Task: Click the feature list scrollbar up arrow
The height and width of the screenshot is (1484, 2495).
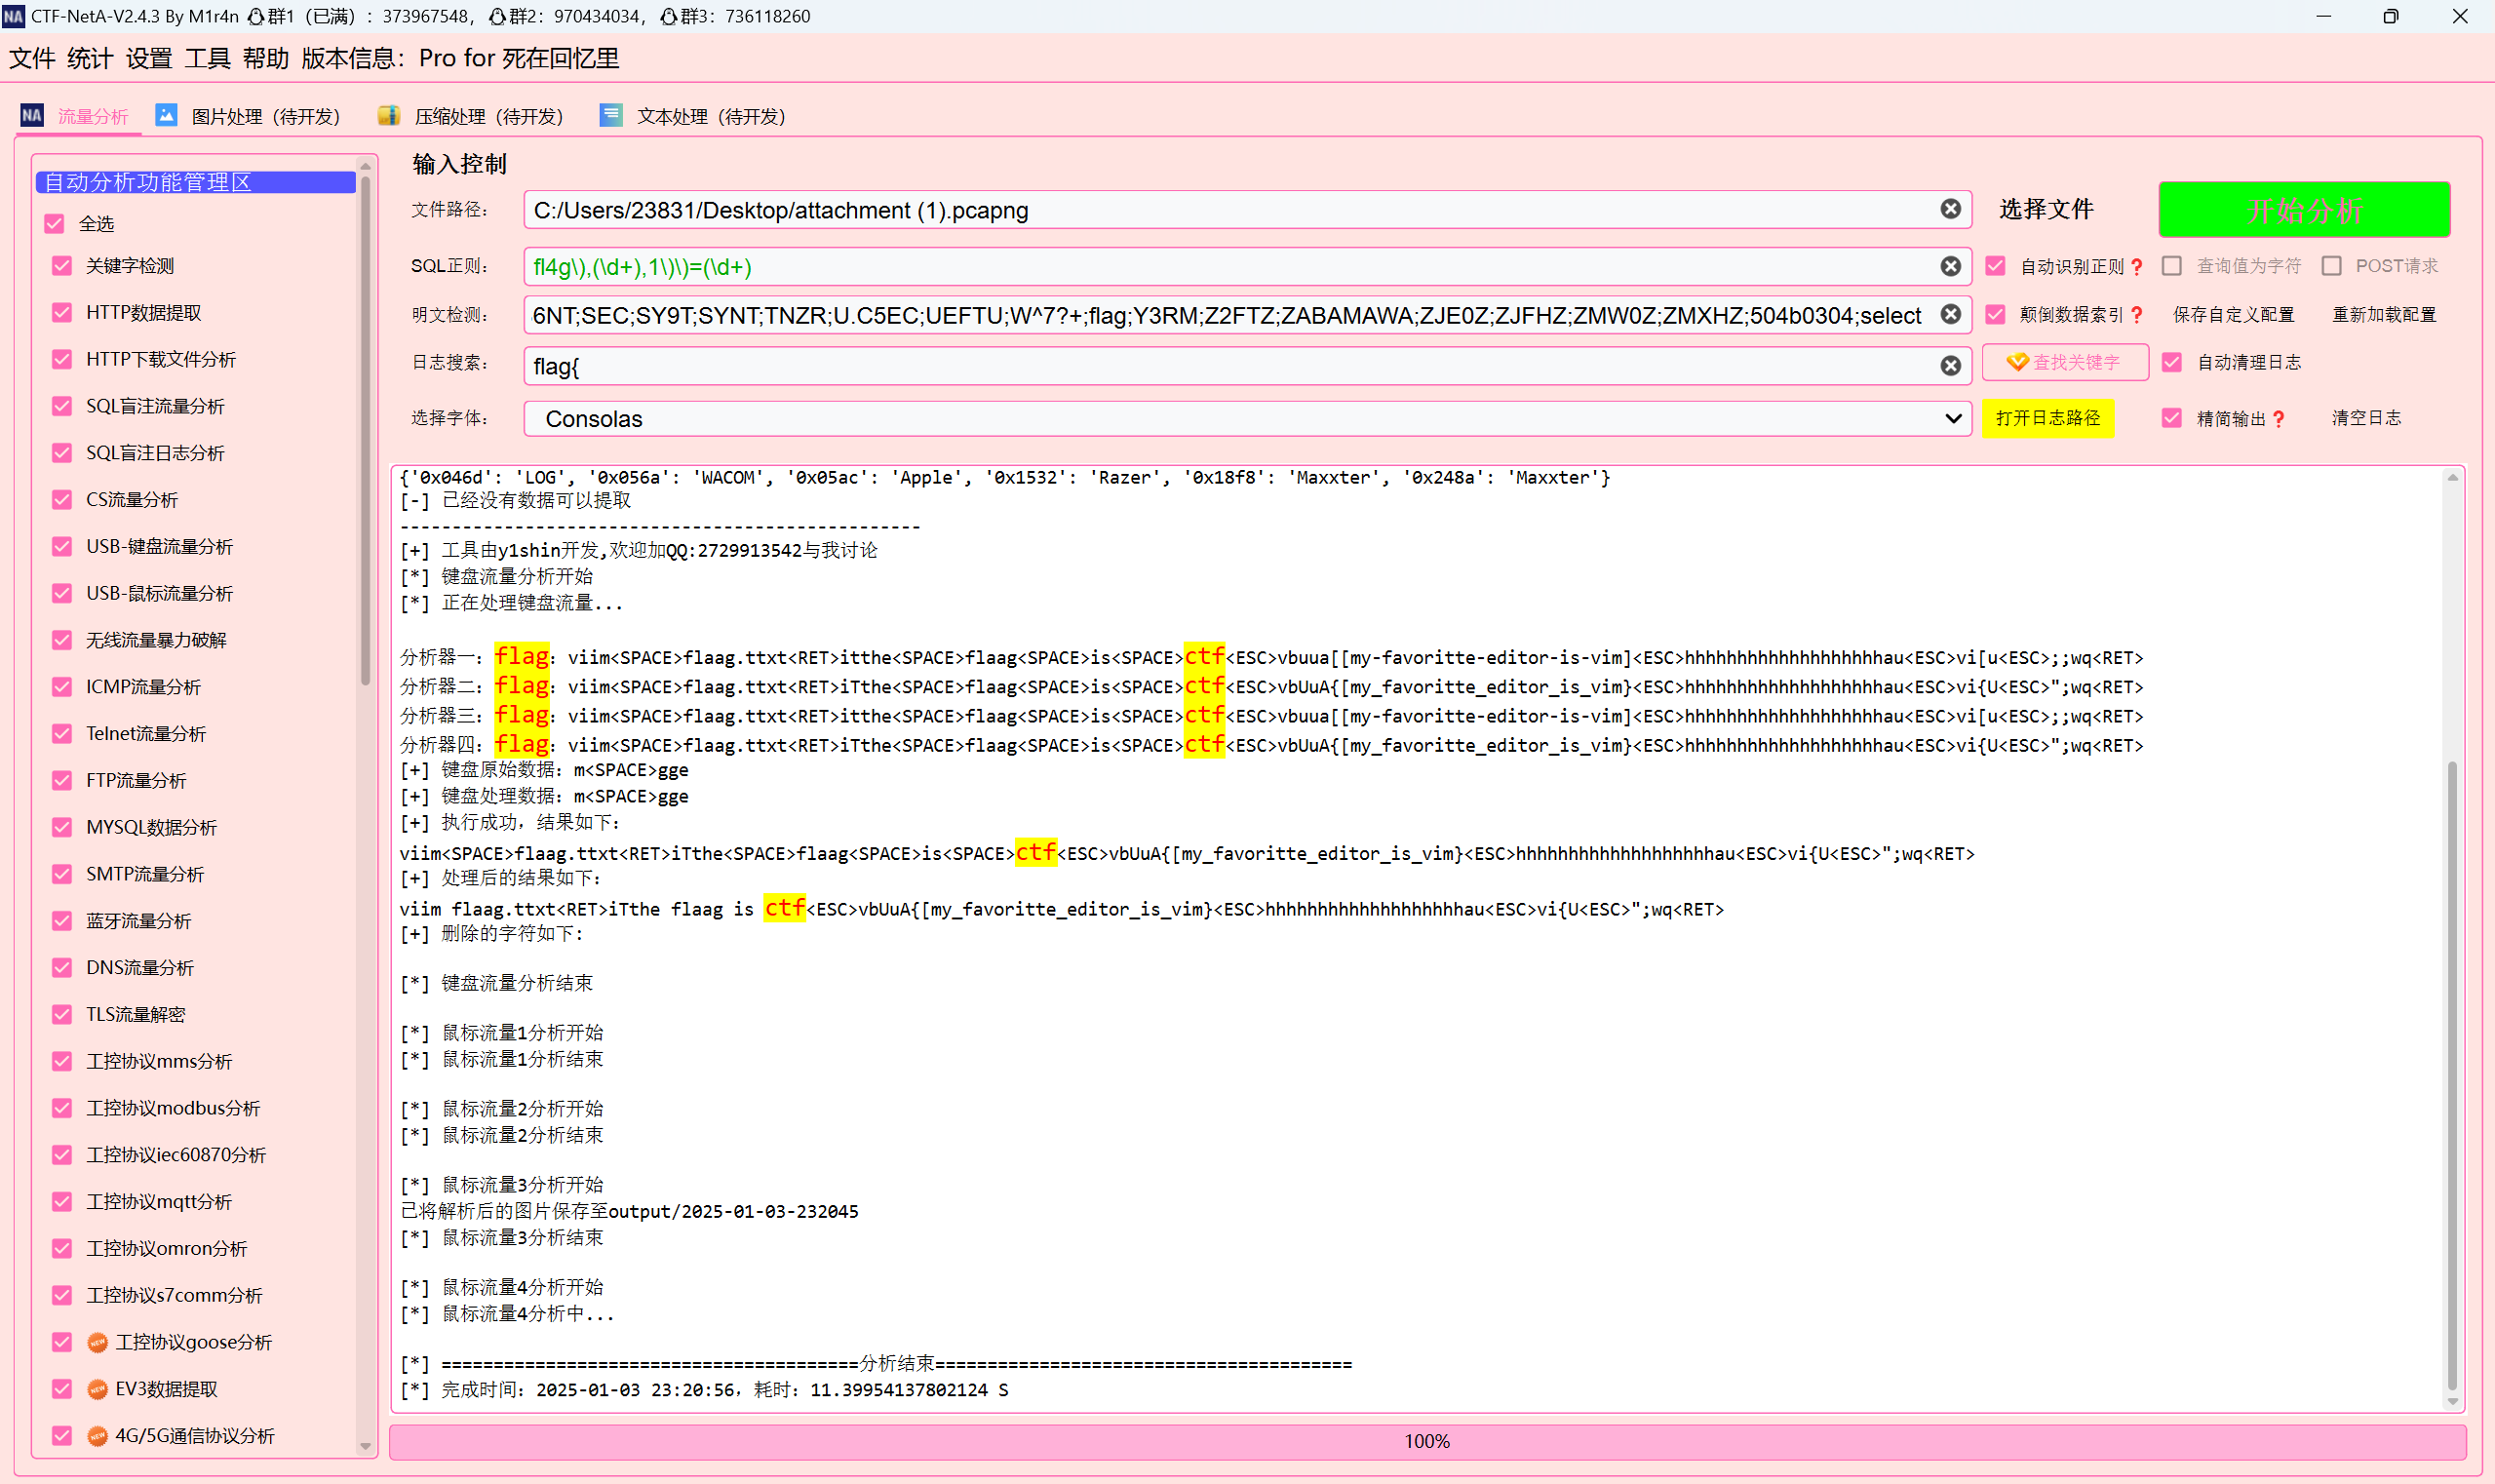Action: pyautogui.click(x=365, y=166)
